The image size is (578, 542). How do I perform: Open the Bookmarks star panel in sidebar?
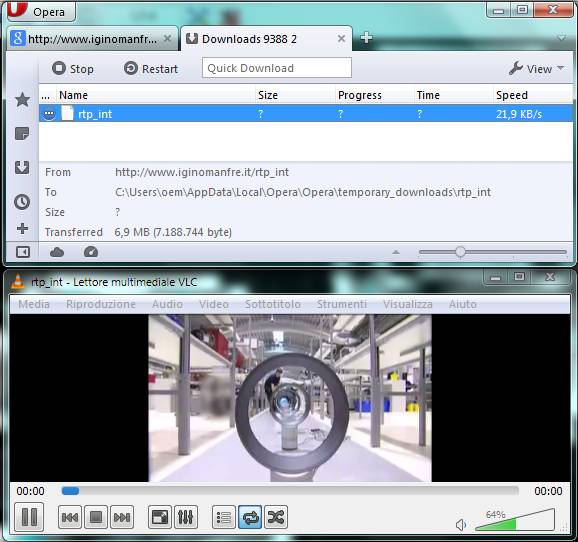[x=22, y=100]
